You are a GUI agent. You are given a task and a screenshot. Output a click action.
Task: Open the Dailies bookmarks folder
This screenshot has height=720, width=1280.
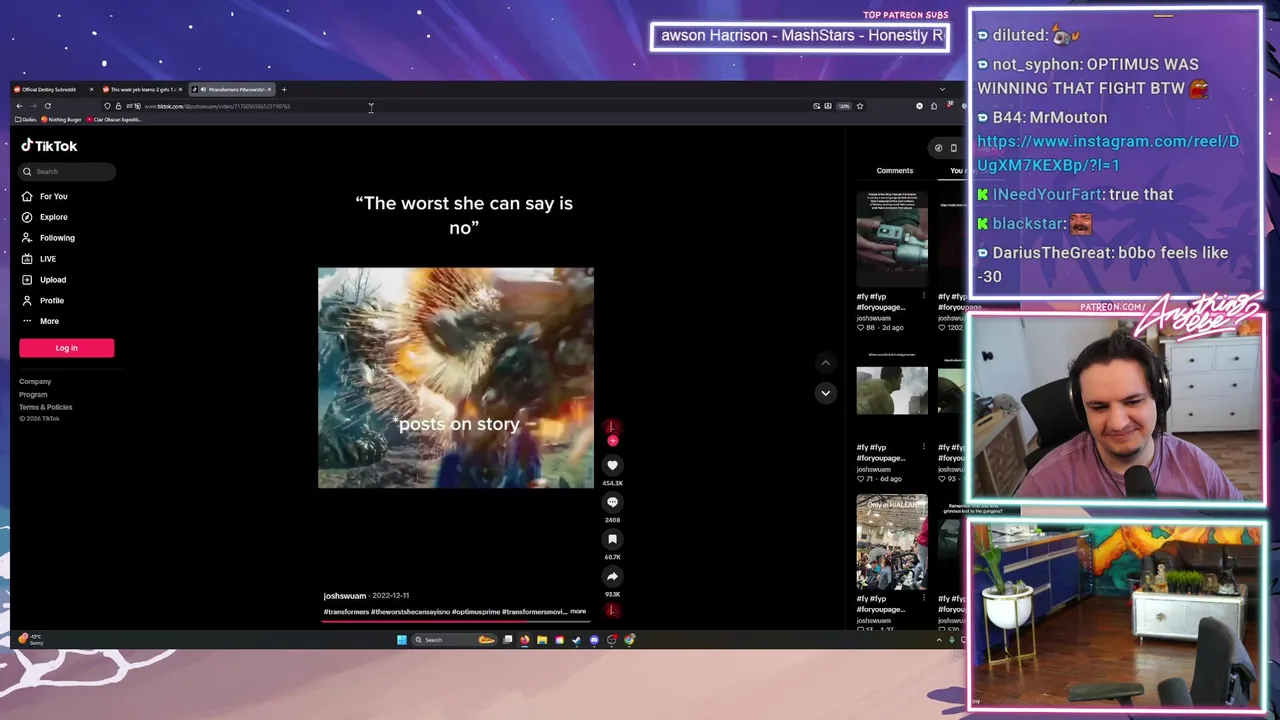tap(26, 120)
